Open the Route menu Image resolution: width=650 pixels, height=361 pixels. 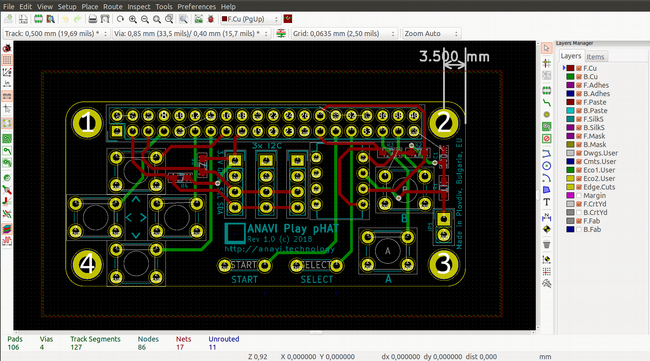(x=113, y=7)
